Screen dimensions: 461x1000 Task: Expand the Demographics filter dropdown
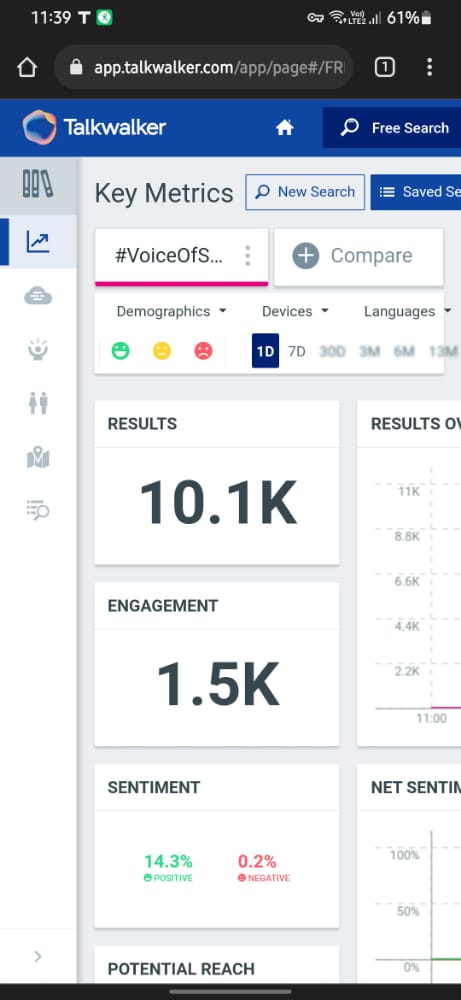[x=171, y=311]
